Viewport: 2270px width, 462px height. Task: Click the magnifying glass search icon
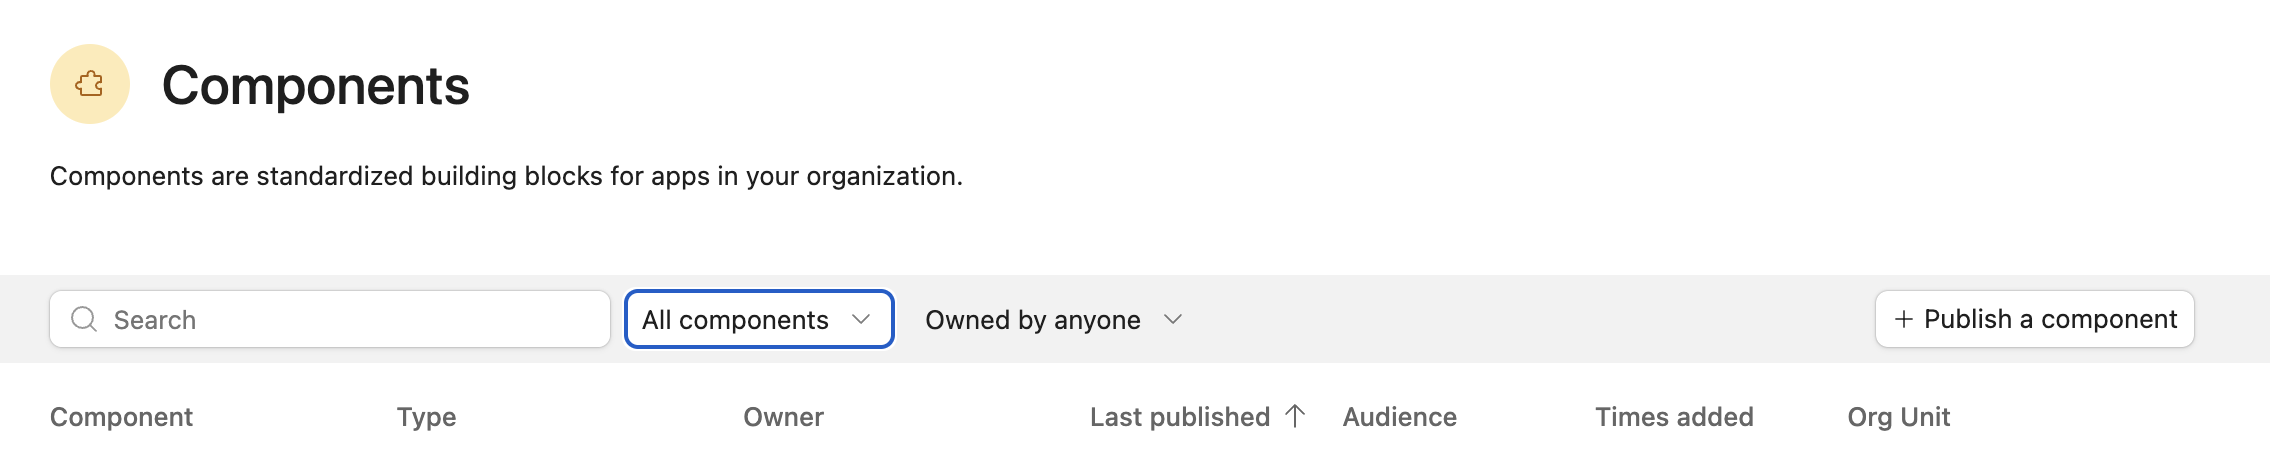(x=84, y=319)
